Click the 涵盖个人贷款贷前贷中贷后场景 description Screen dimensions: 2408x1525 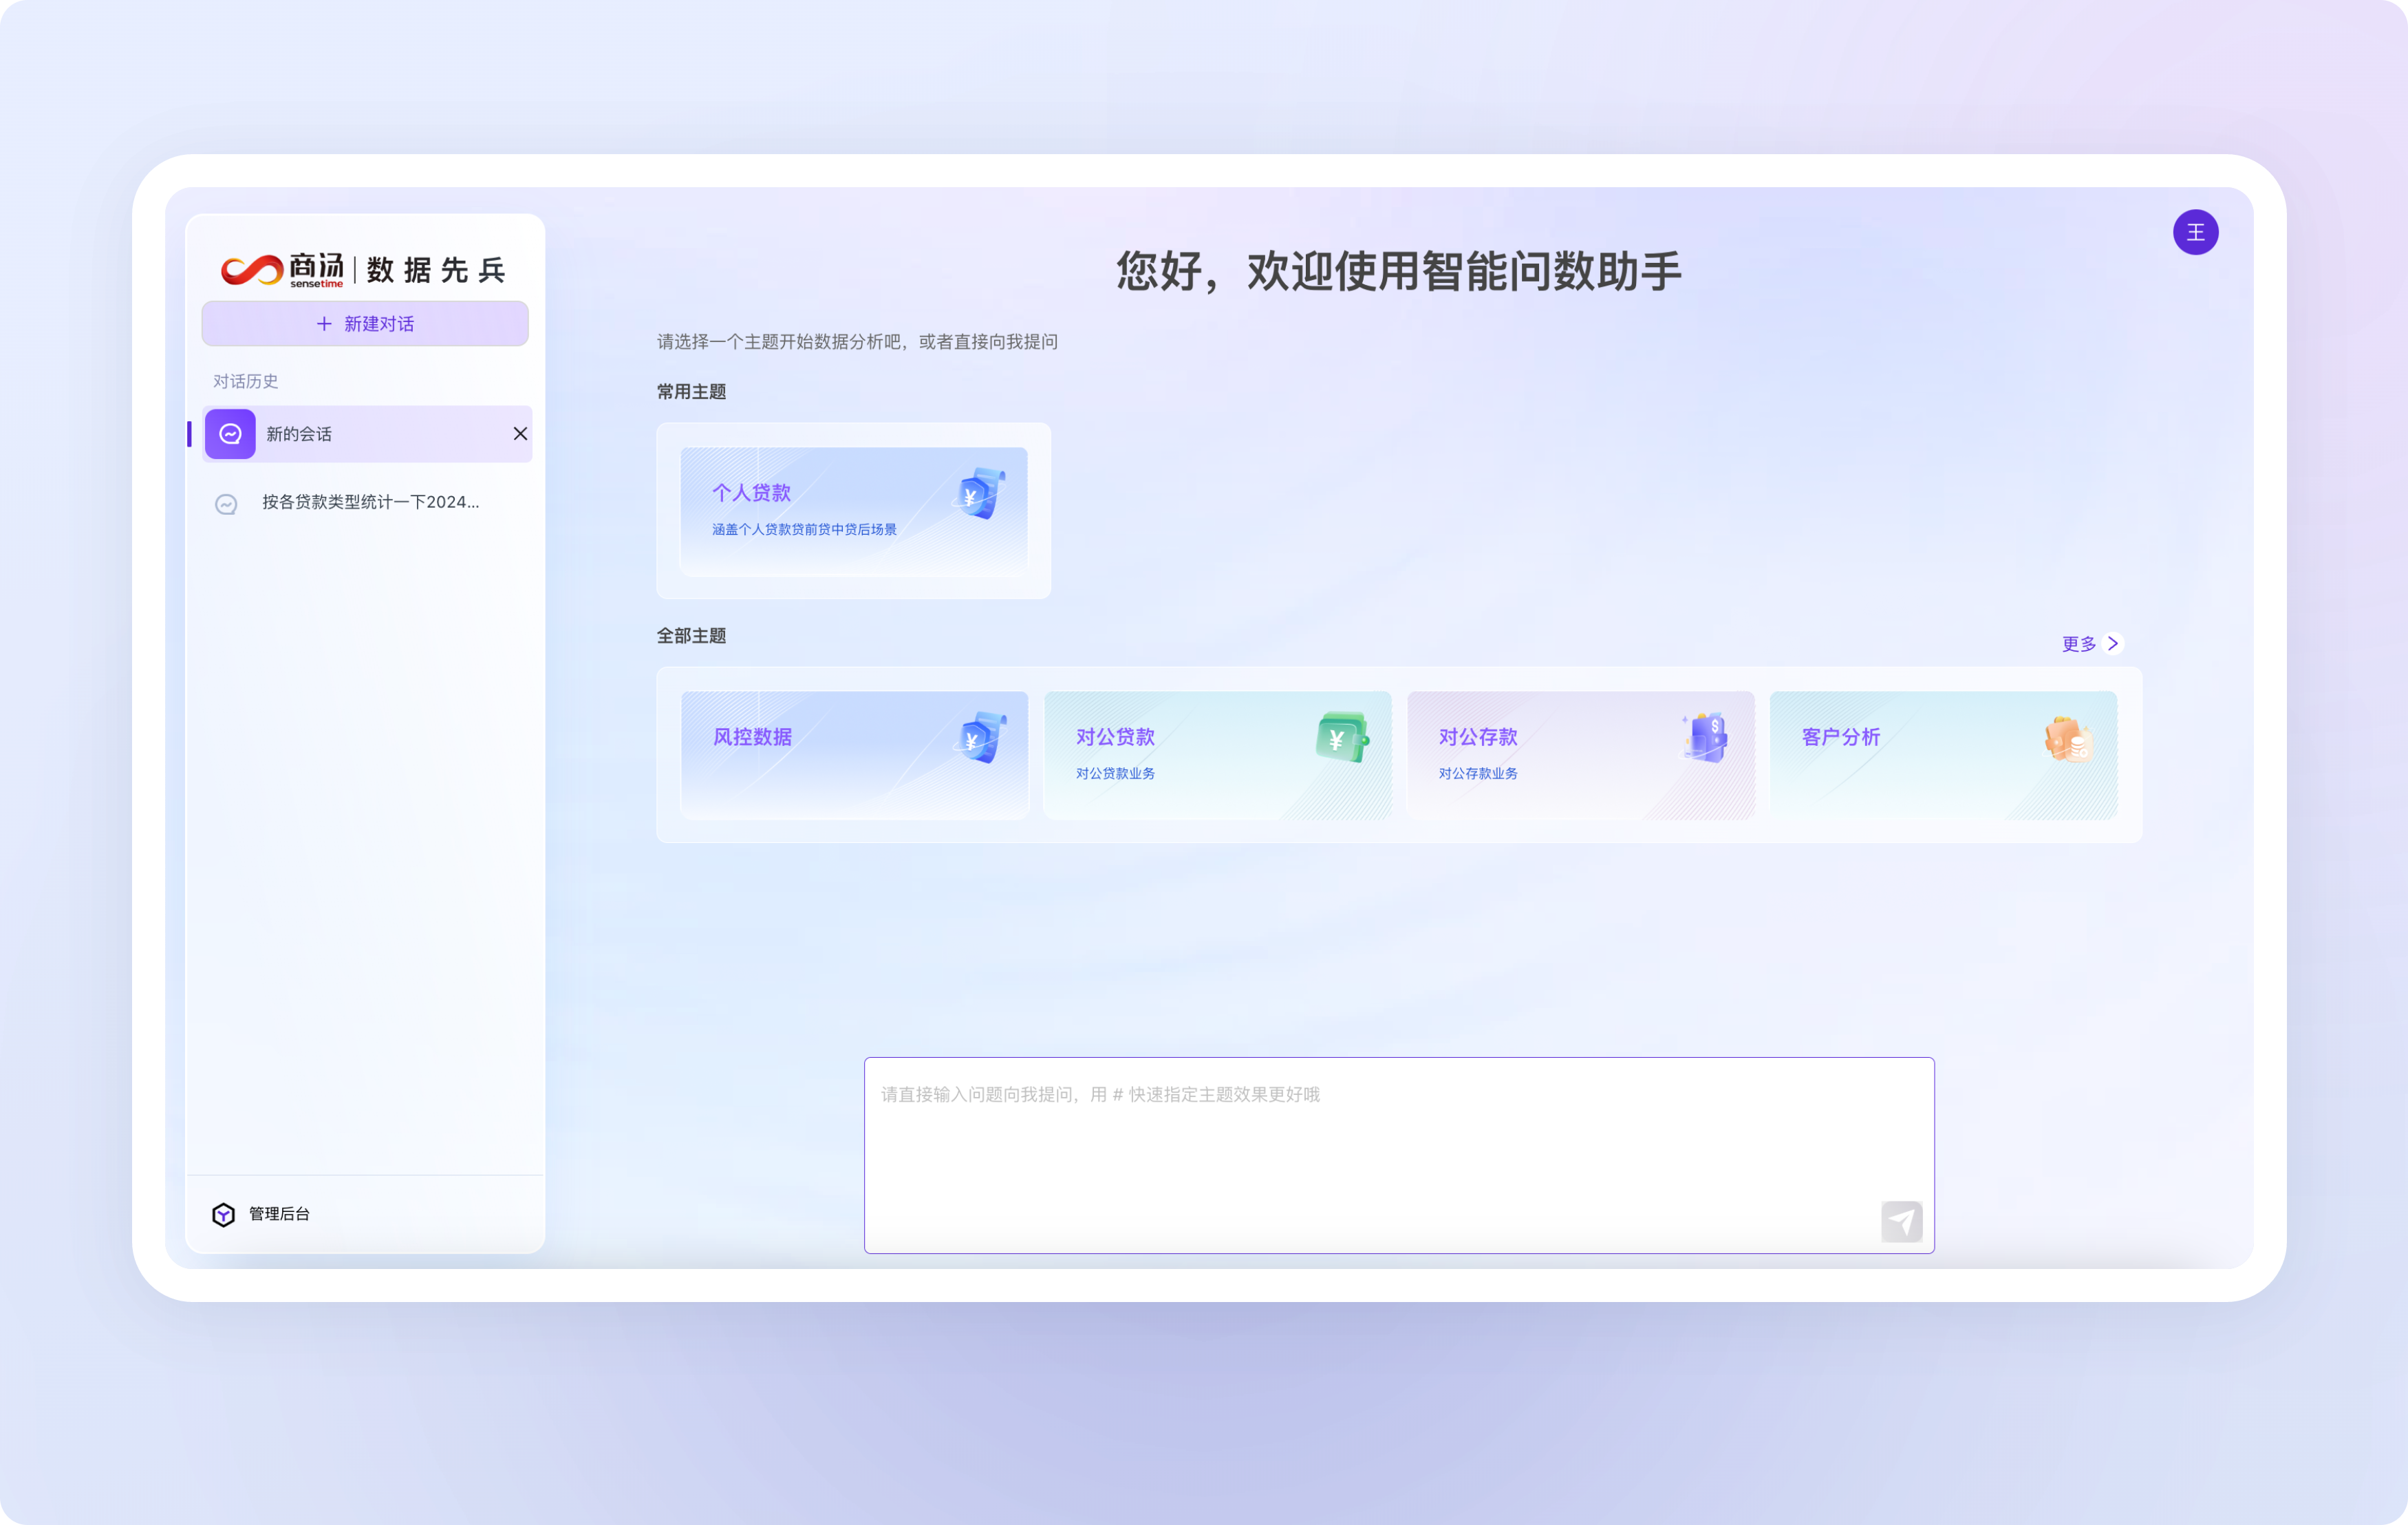click(804, 529)
